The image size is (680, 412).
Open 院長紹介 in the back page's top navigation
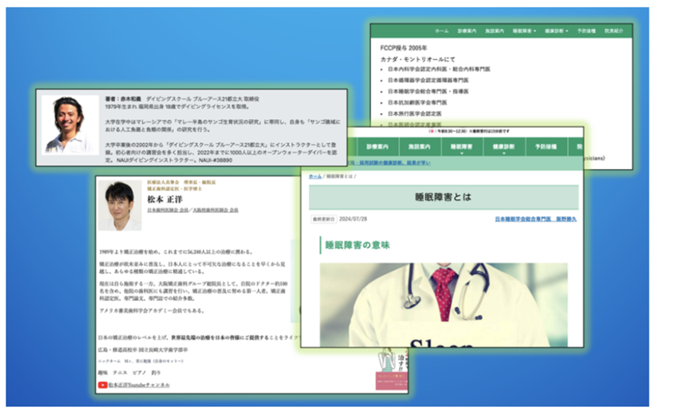click(614, 31)
